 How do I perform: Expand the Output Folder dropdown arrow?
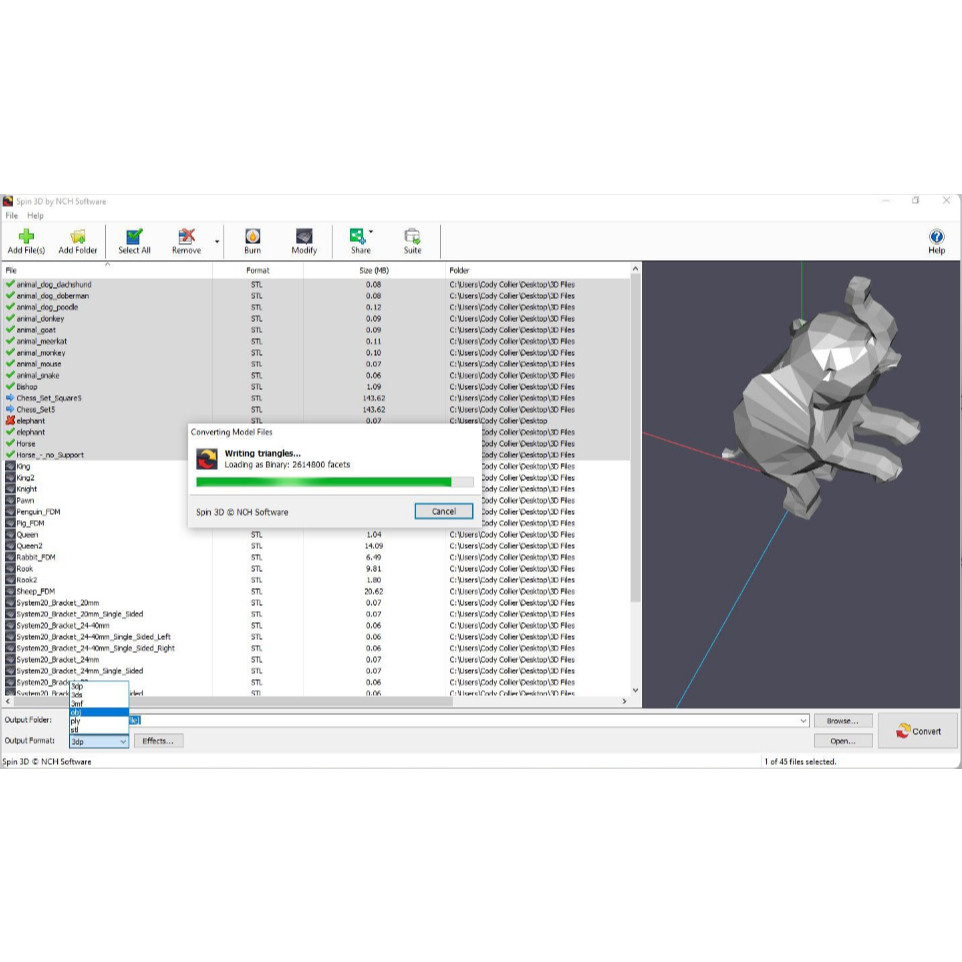(802, 720)
